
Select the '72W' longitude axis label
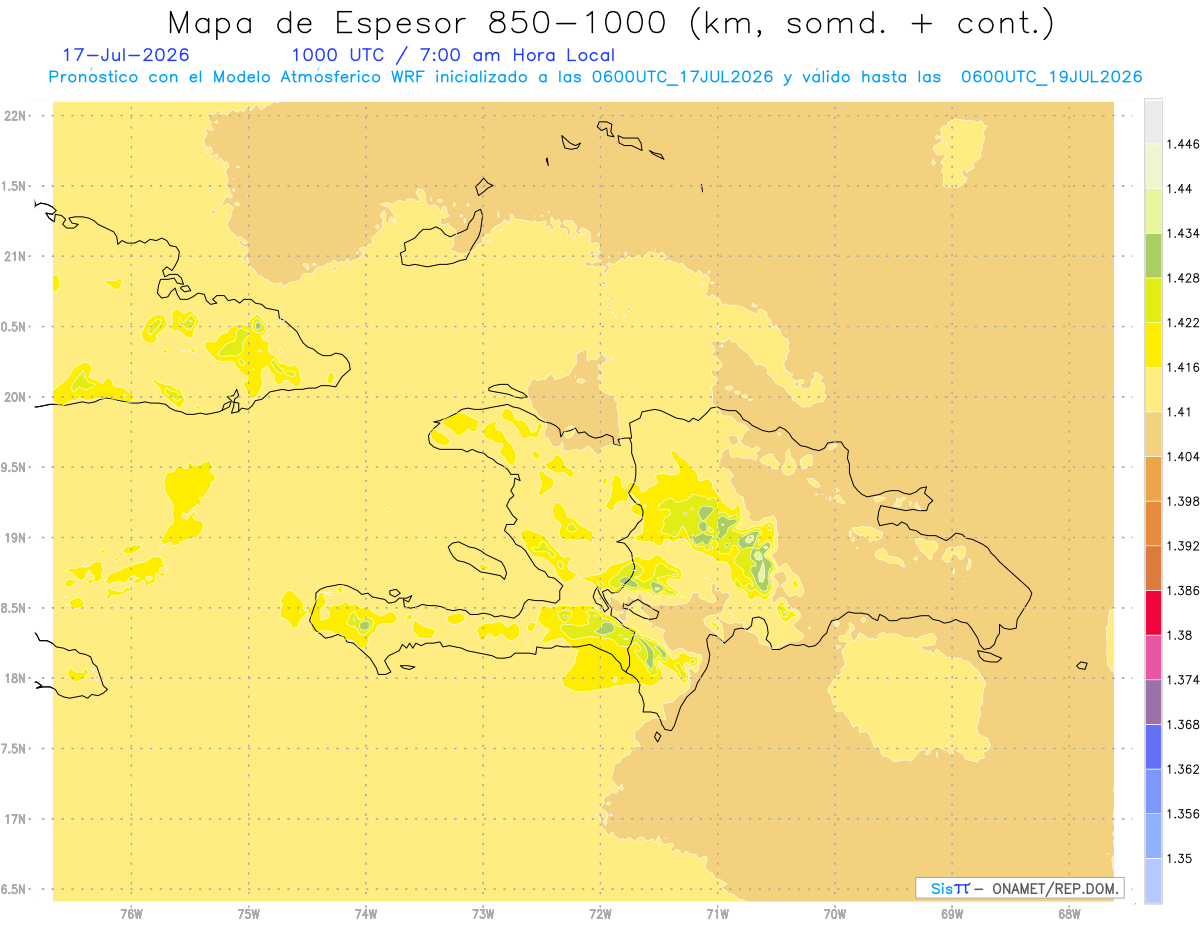coord(601,913)
